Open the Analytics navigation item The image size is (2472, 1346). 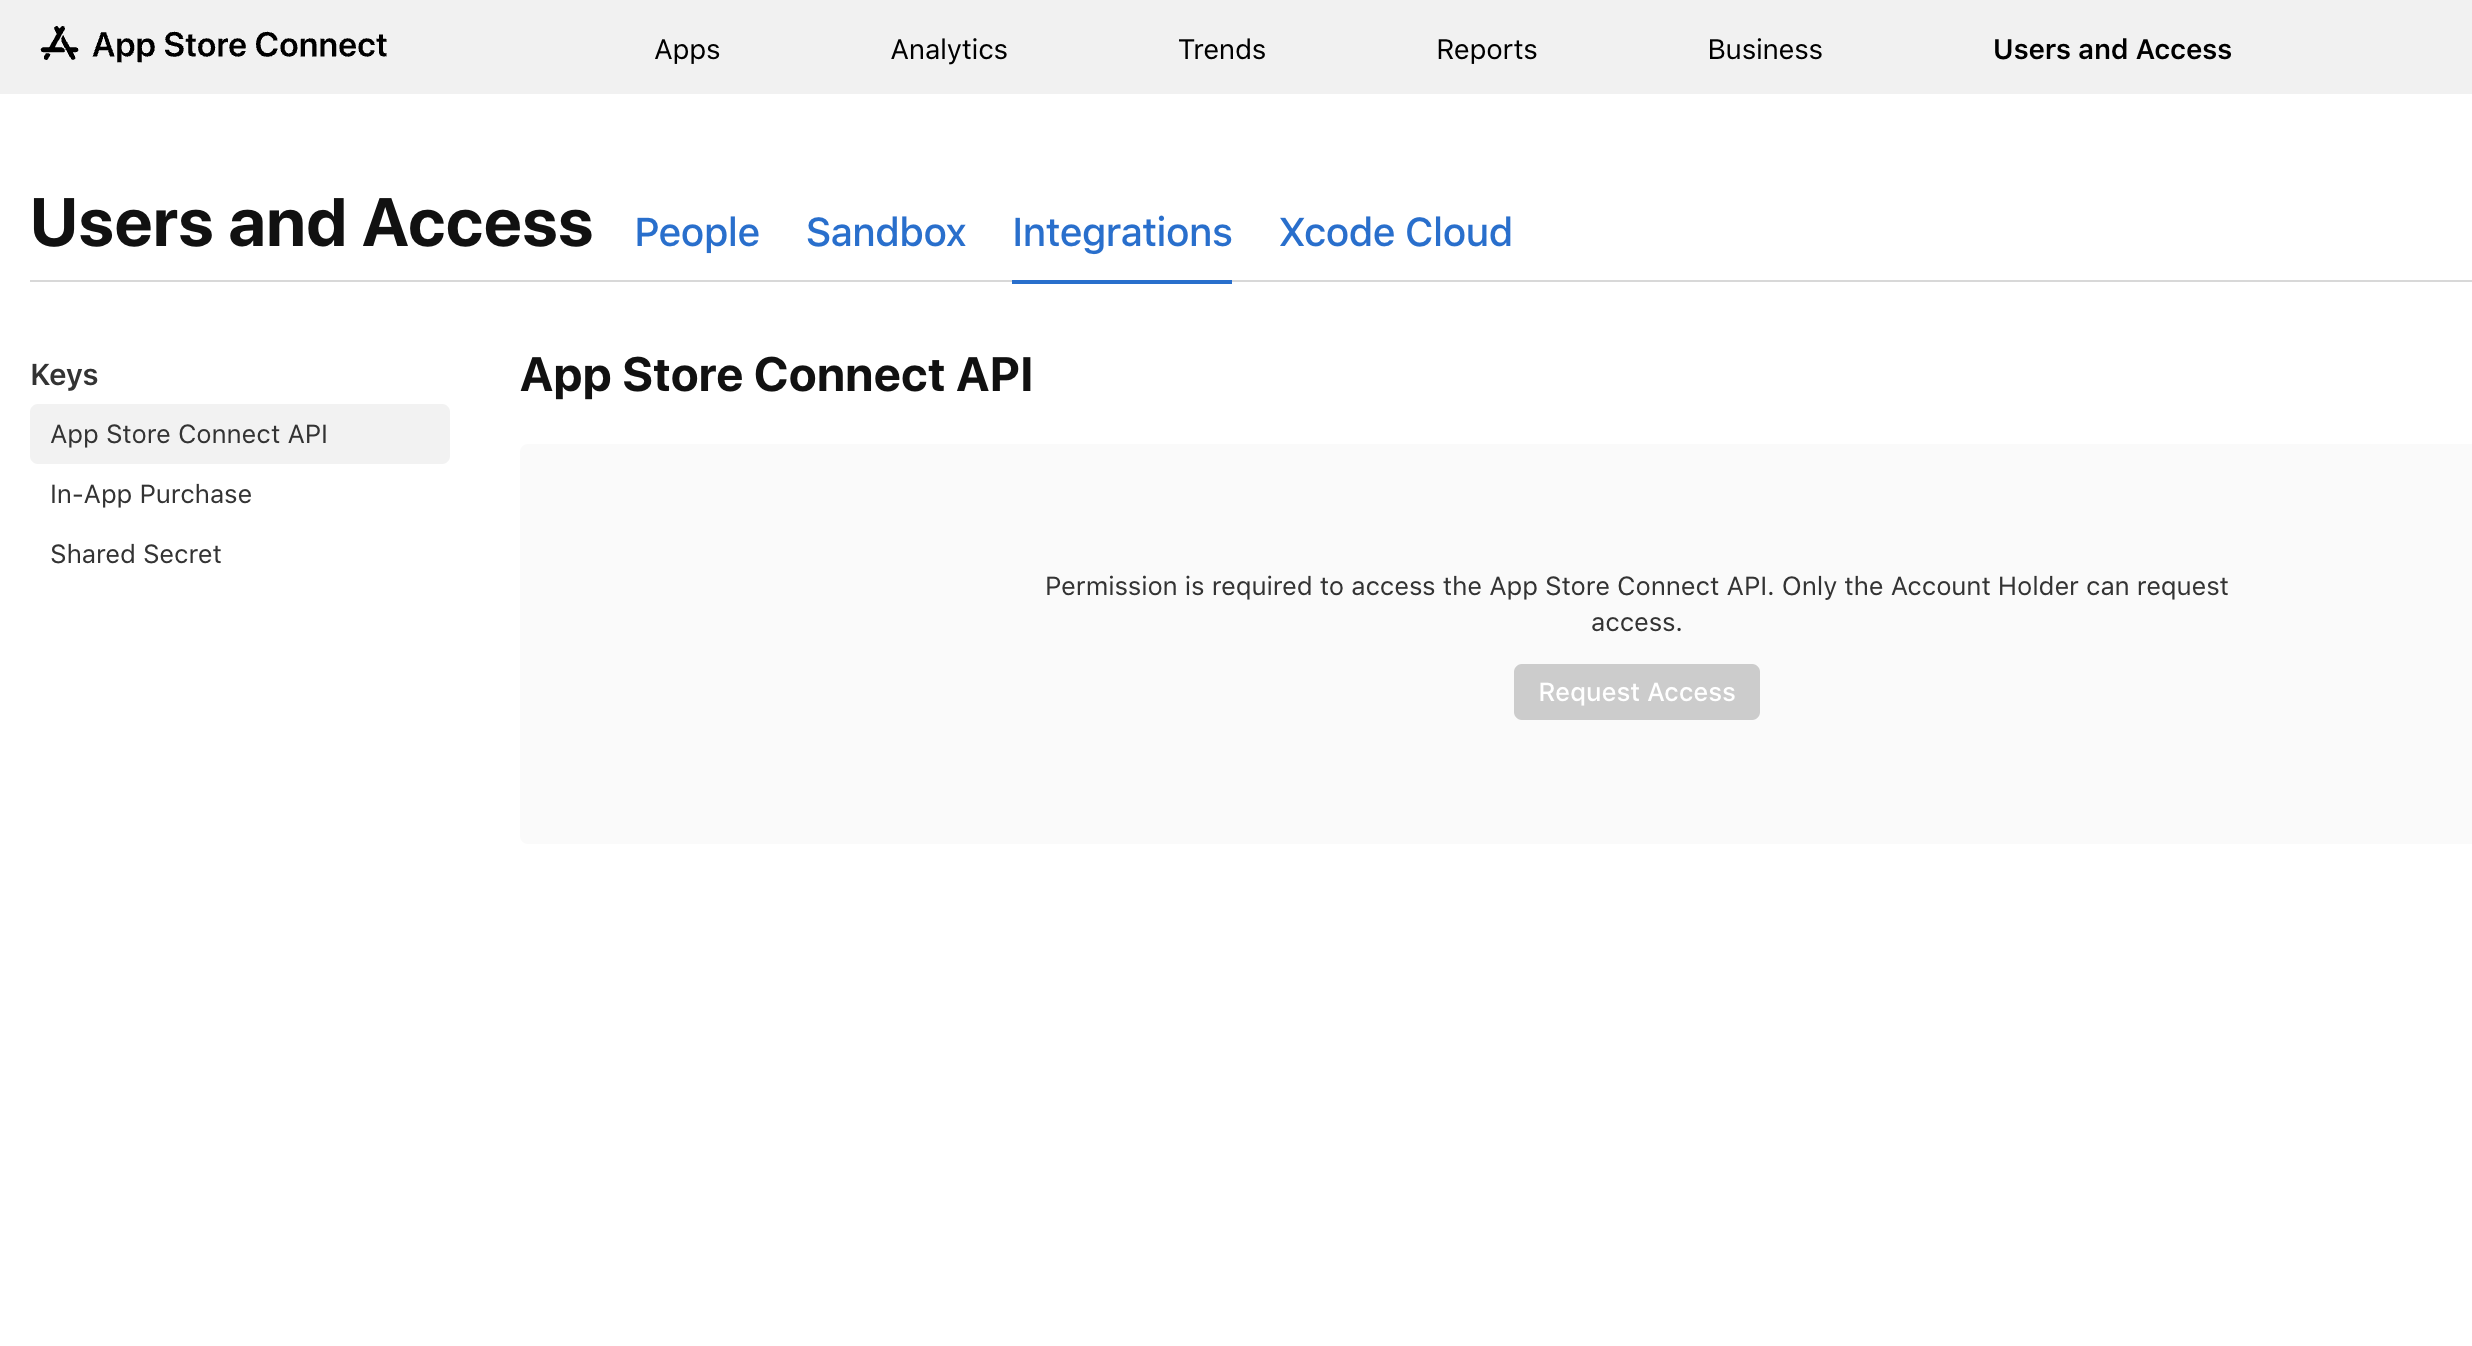[x=949, y=49]
